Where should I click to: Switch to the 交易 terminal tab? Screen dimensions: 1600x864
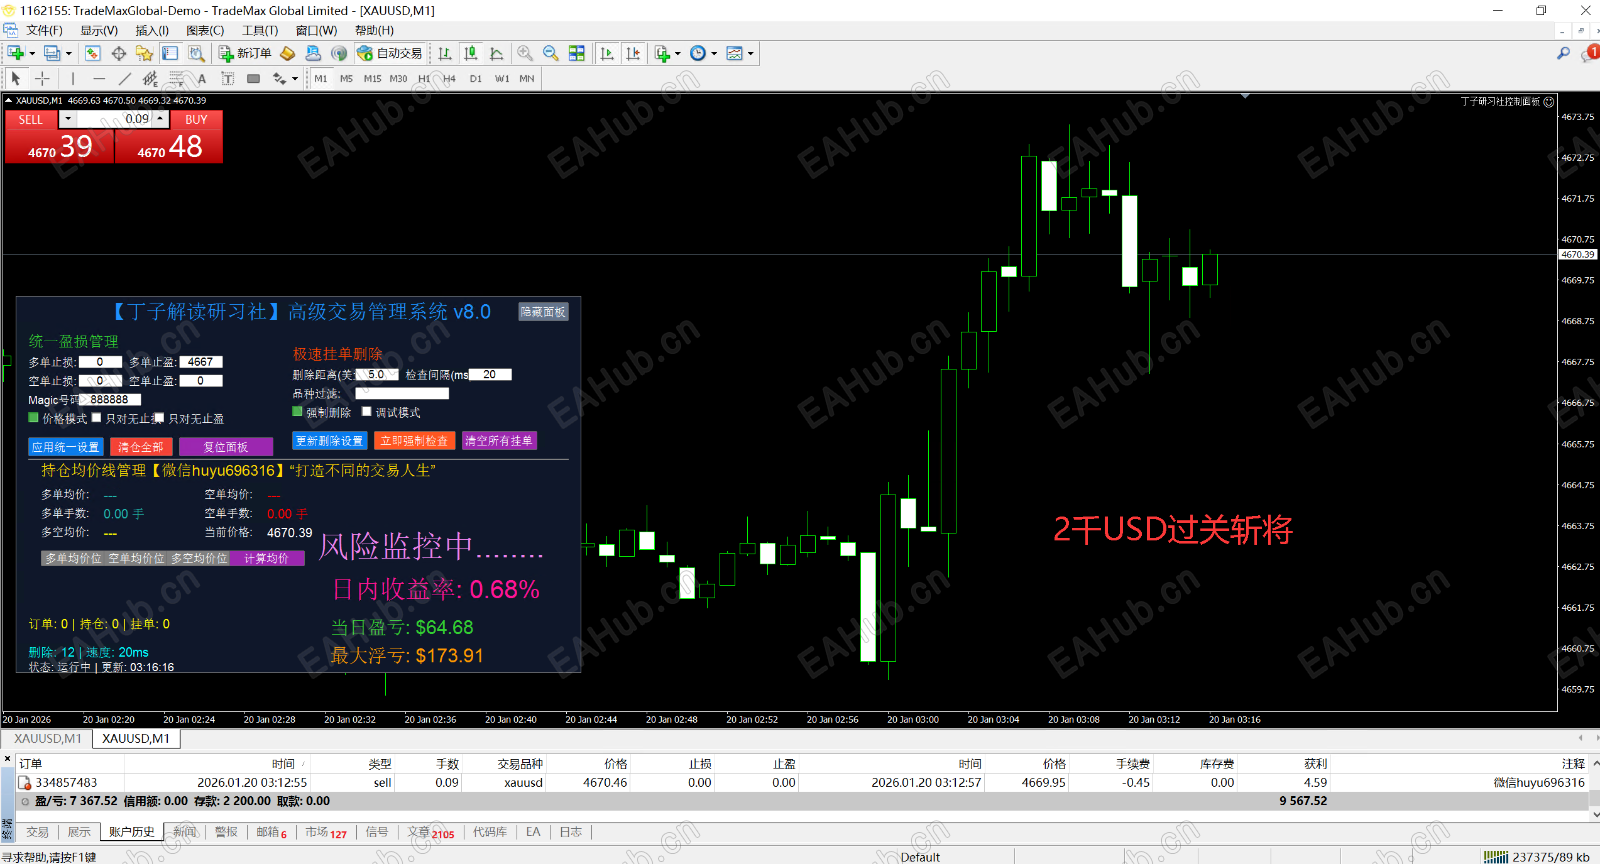point(38,832)
